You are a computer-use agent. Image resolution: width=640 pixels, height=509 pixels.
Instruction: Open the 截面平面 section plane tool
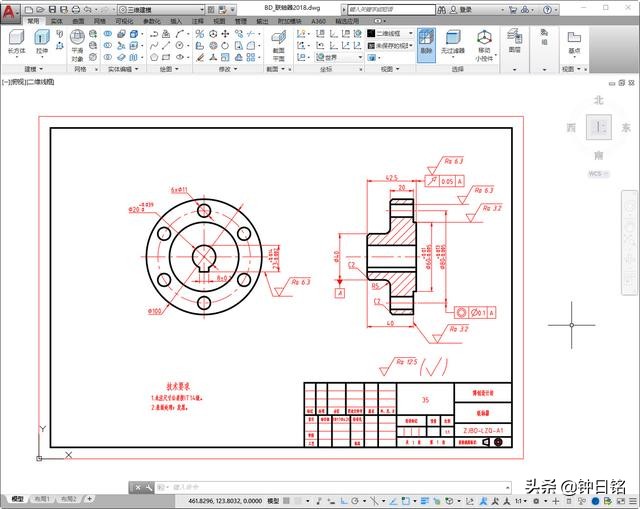[278, 43]
